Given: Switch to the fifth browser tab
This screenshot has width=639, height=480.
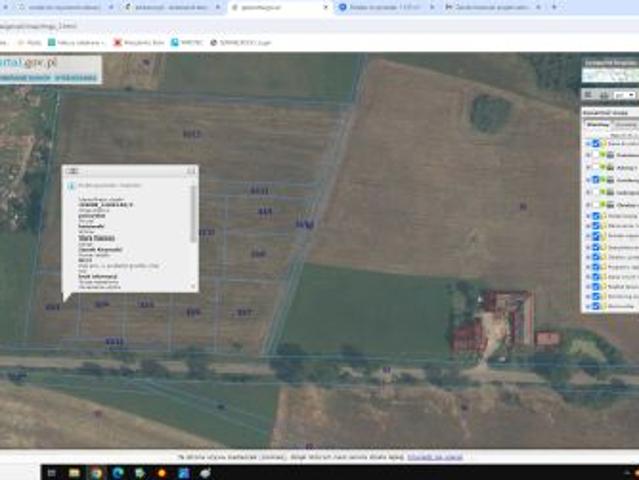Looking at the screenshot, I should 492,7.
